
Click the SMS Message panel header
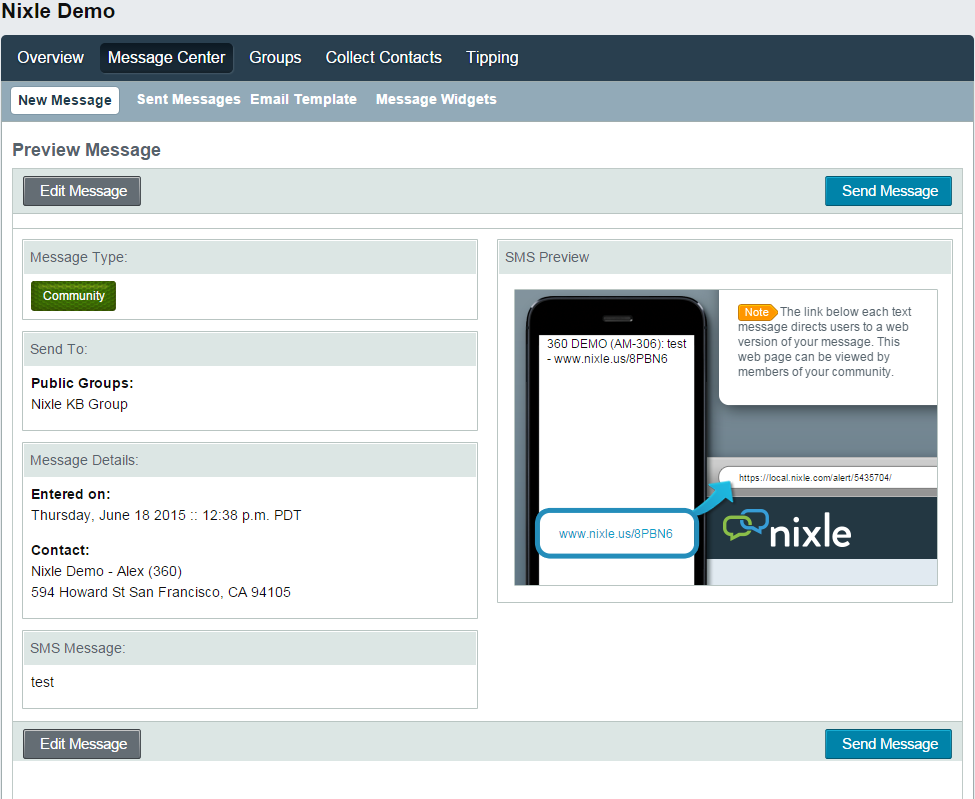click(250, 649)
